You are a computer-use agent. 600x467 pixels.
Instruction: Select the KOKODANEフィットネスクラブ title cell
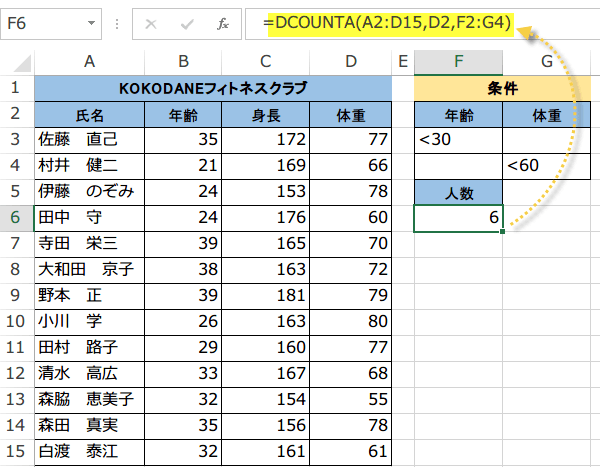(x=213, y=88)
